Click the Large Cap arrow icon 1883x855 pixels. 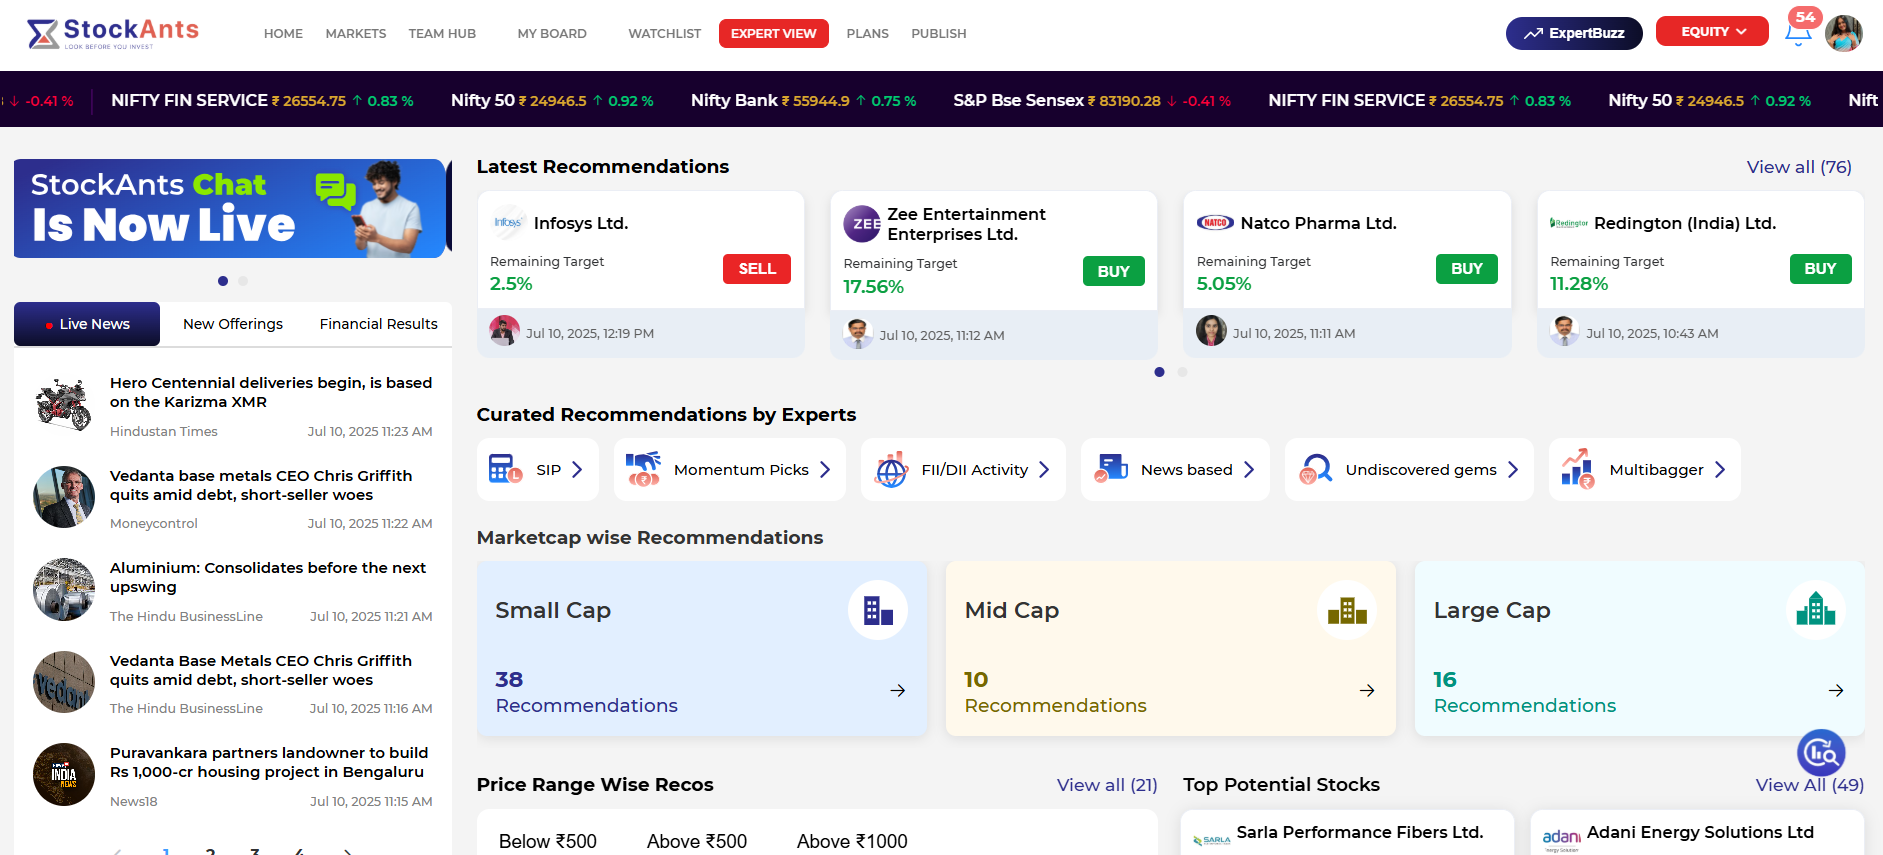coord(1836,690)
